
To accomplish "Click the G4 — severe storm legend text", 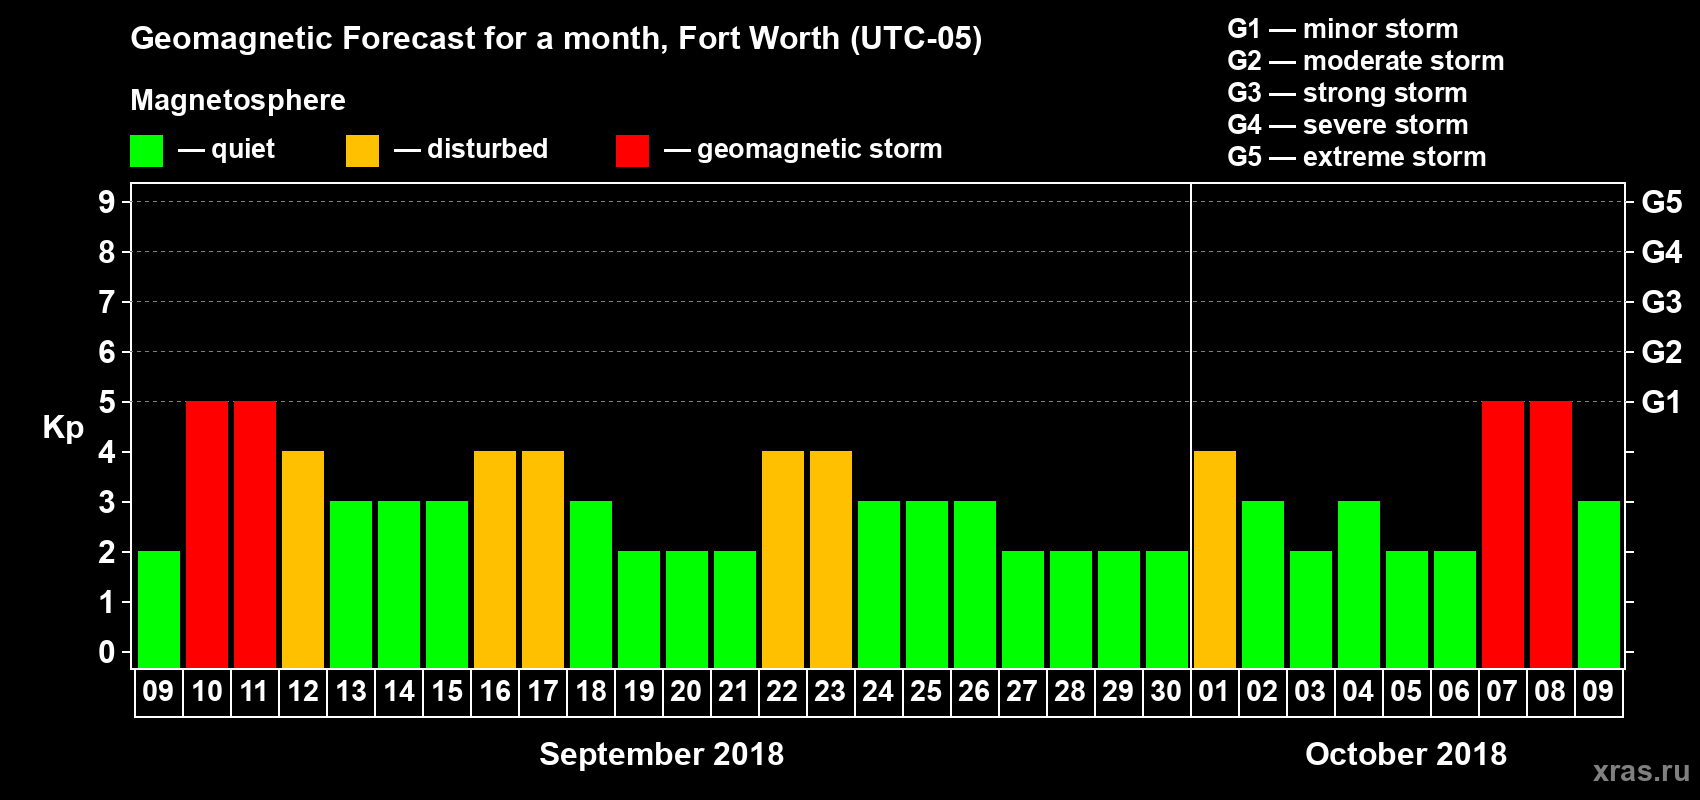I will 1348,125.
